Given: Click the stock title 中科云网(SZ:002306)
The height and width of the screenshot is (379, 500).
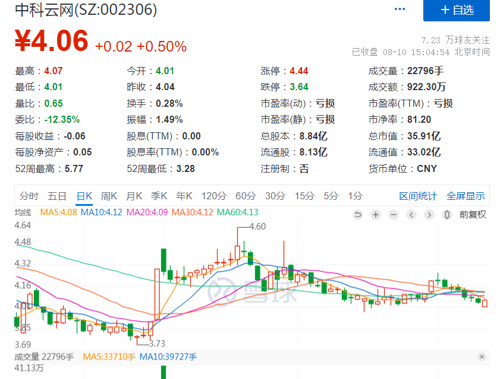Looking at the screenshot, I should point(86,10).
